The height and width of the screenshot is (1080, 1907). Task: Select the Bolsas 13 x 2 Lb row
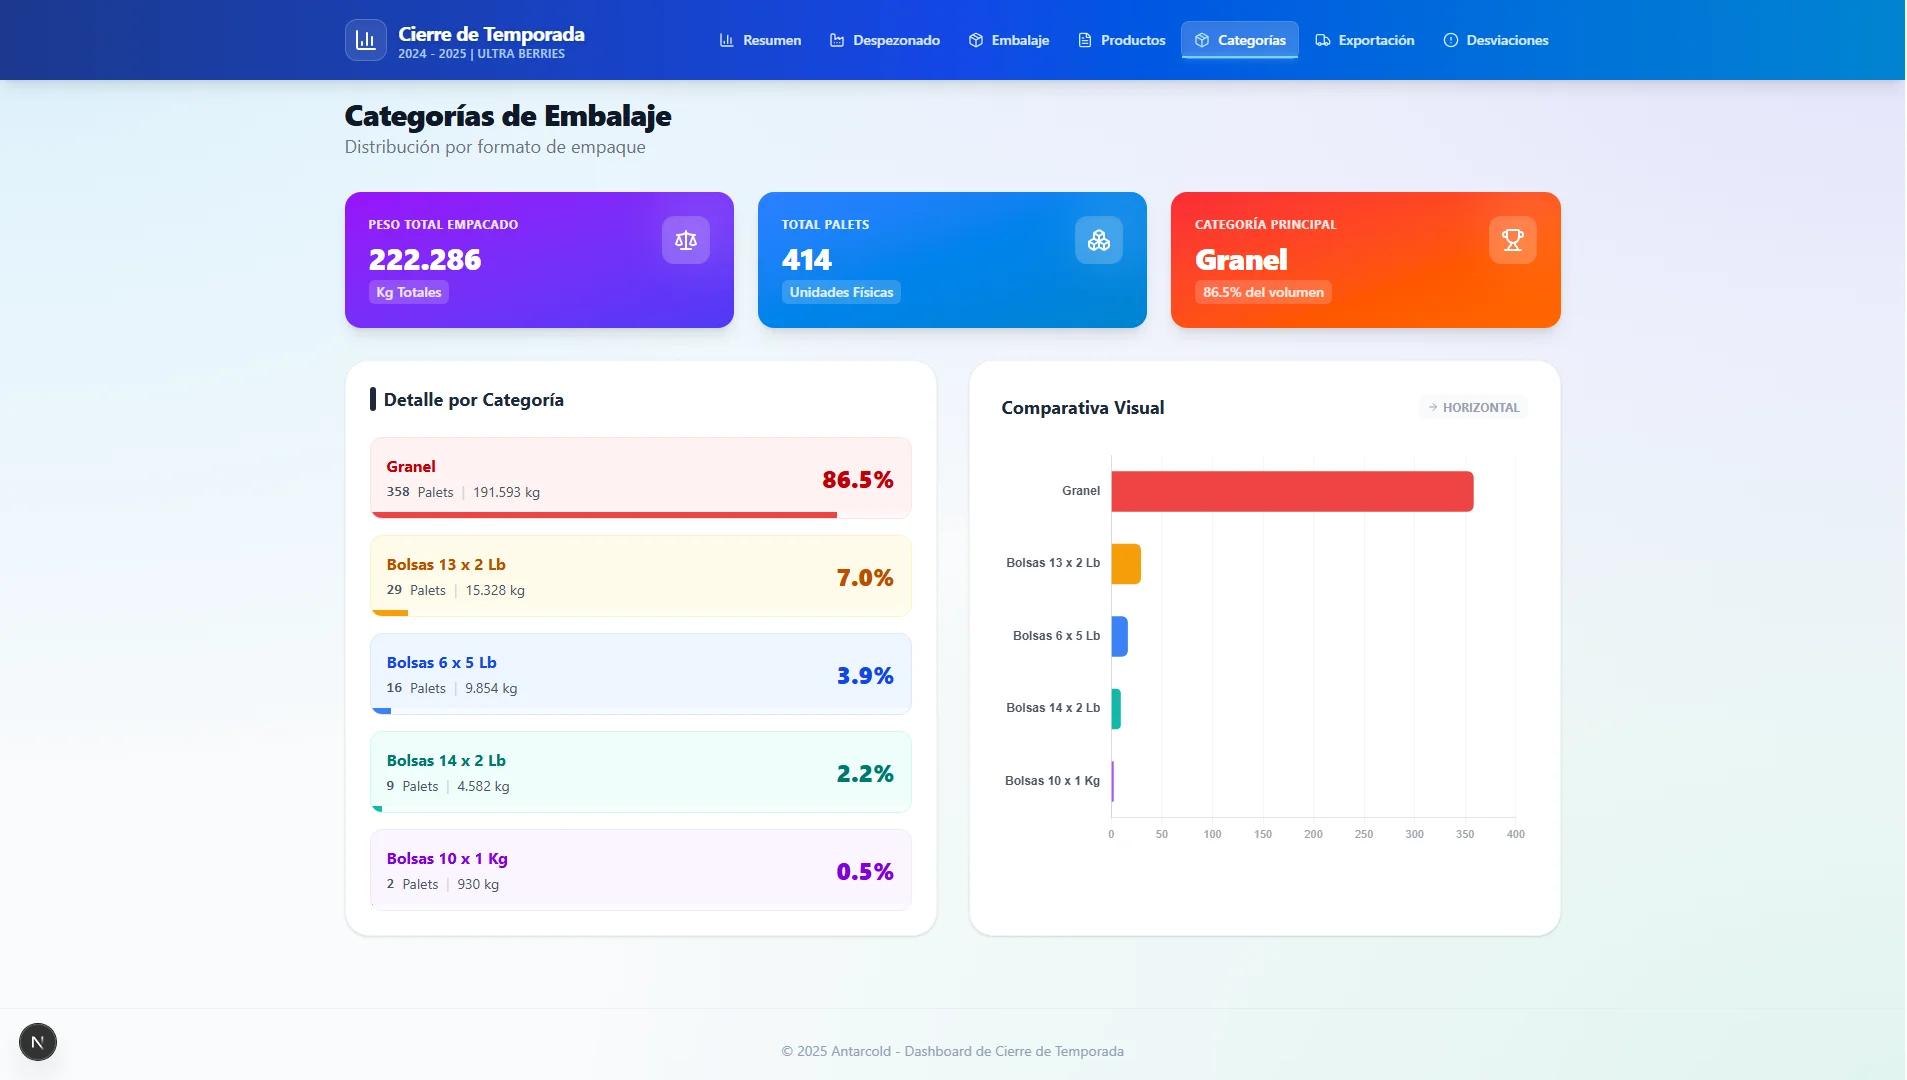(640, 576)
